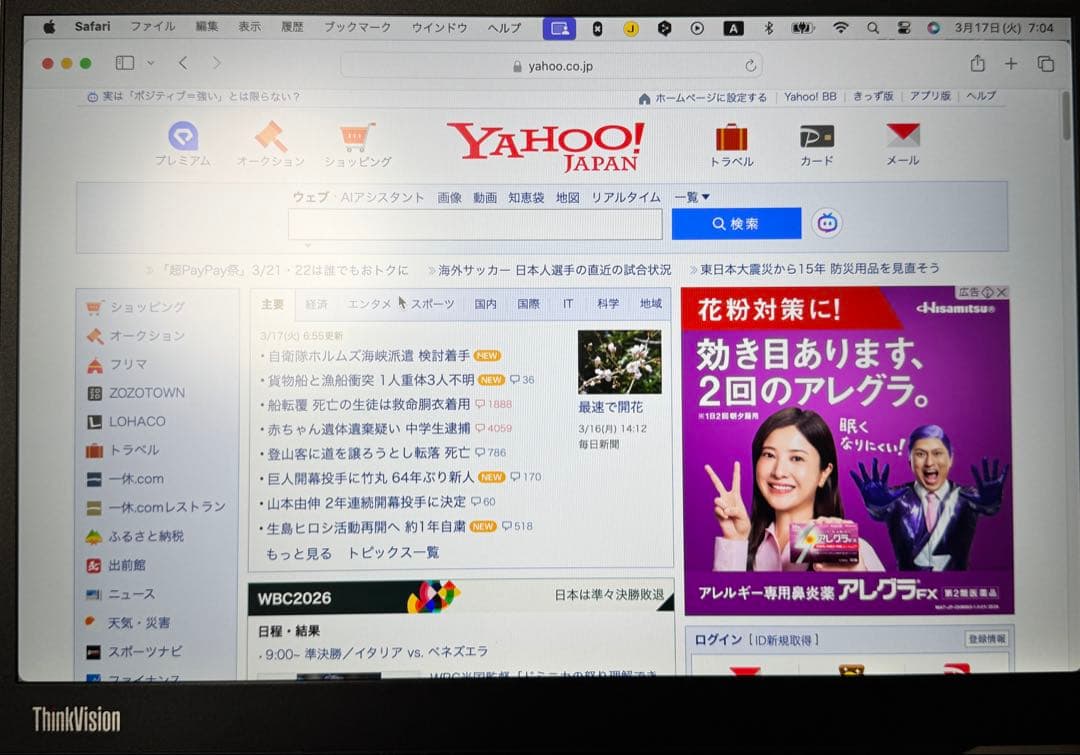Image resolution: width=1080 pixels, height=755 pixels.
Task: Select the 科学 news tab
Action: pyautogui.click(x=608, y=304)
